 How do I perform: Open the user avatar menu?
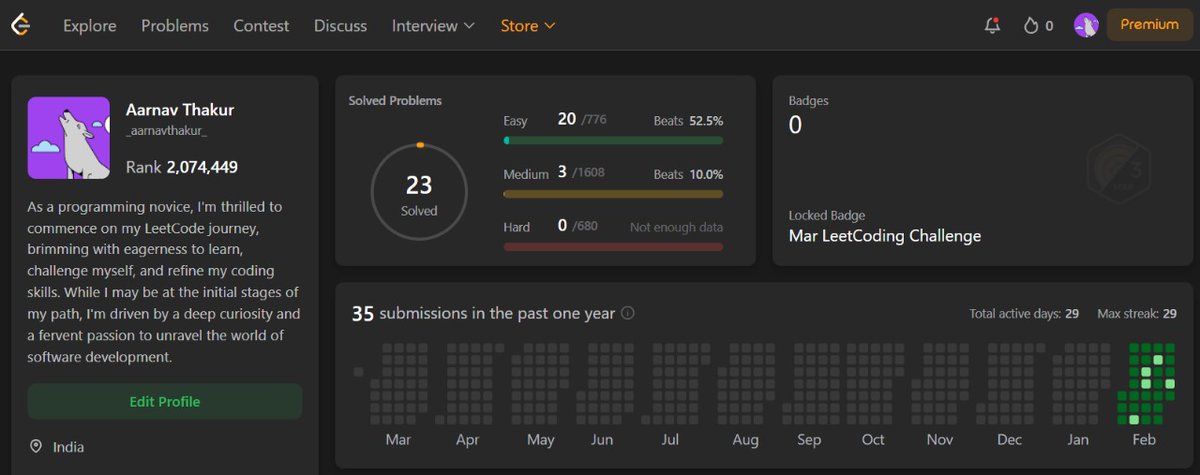(x=1086, y=26)
